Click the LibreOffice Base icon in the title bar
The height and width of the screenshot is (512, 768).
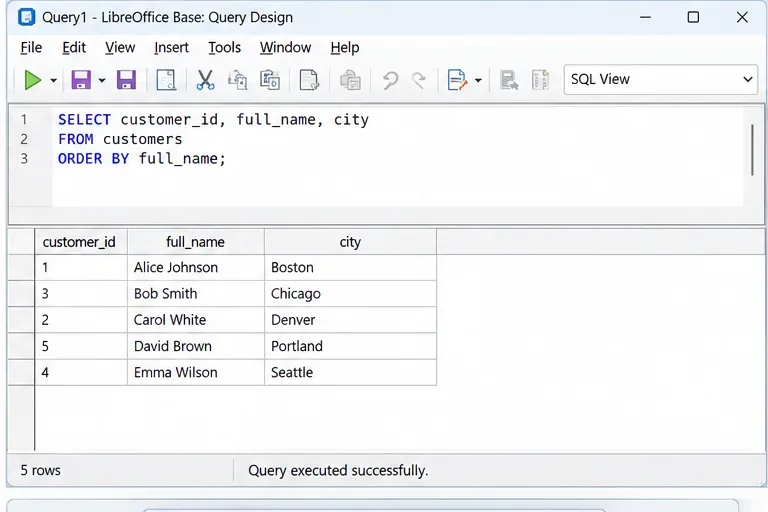(x=26, y=17)
